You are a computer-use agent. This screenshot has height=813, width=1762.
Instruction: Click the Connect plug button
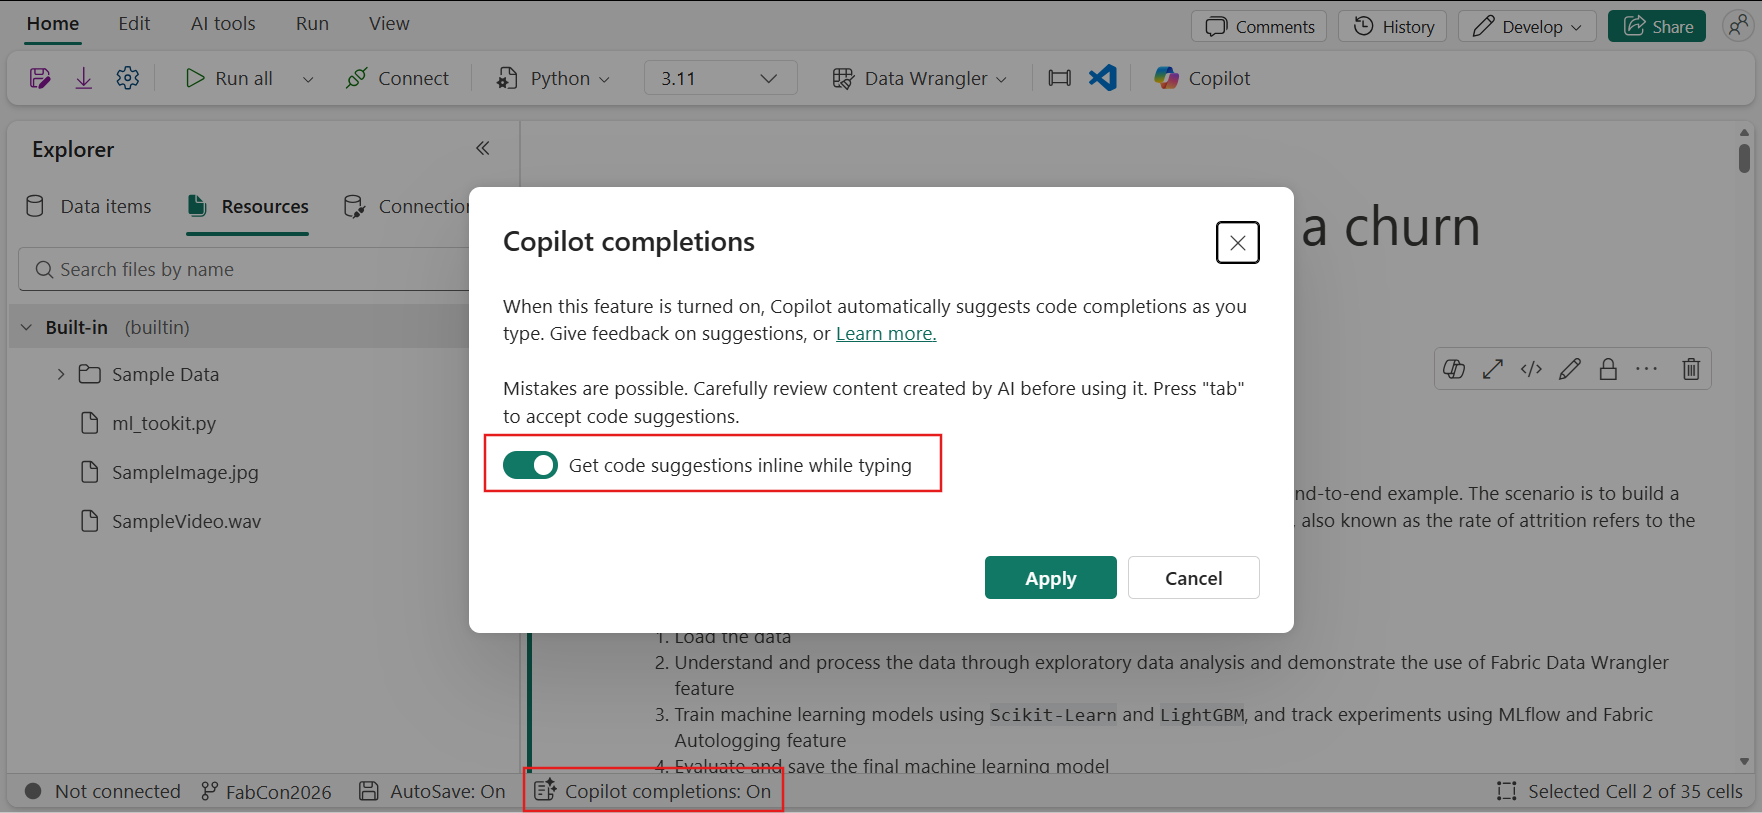(397, 78)
